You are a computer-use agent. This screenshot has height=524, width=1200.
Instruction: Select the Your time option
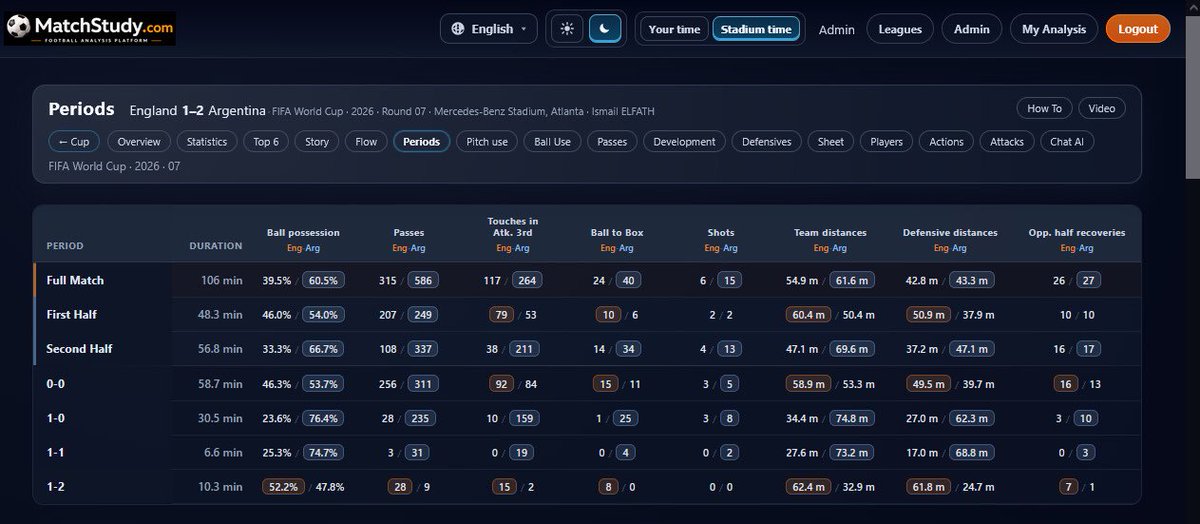(674, 29)
